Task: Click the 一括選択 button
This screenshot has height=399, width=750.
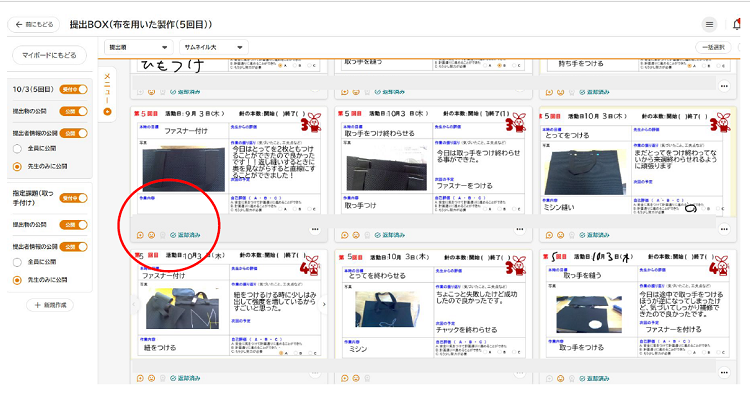Action: 713,47
